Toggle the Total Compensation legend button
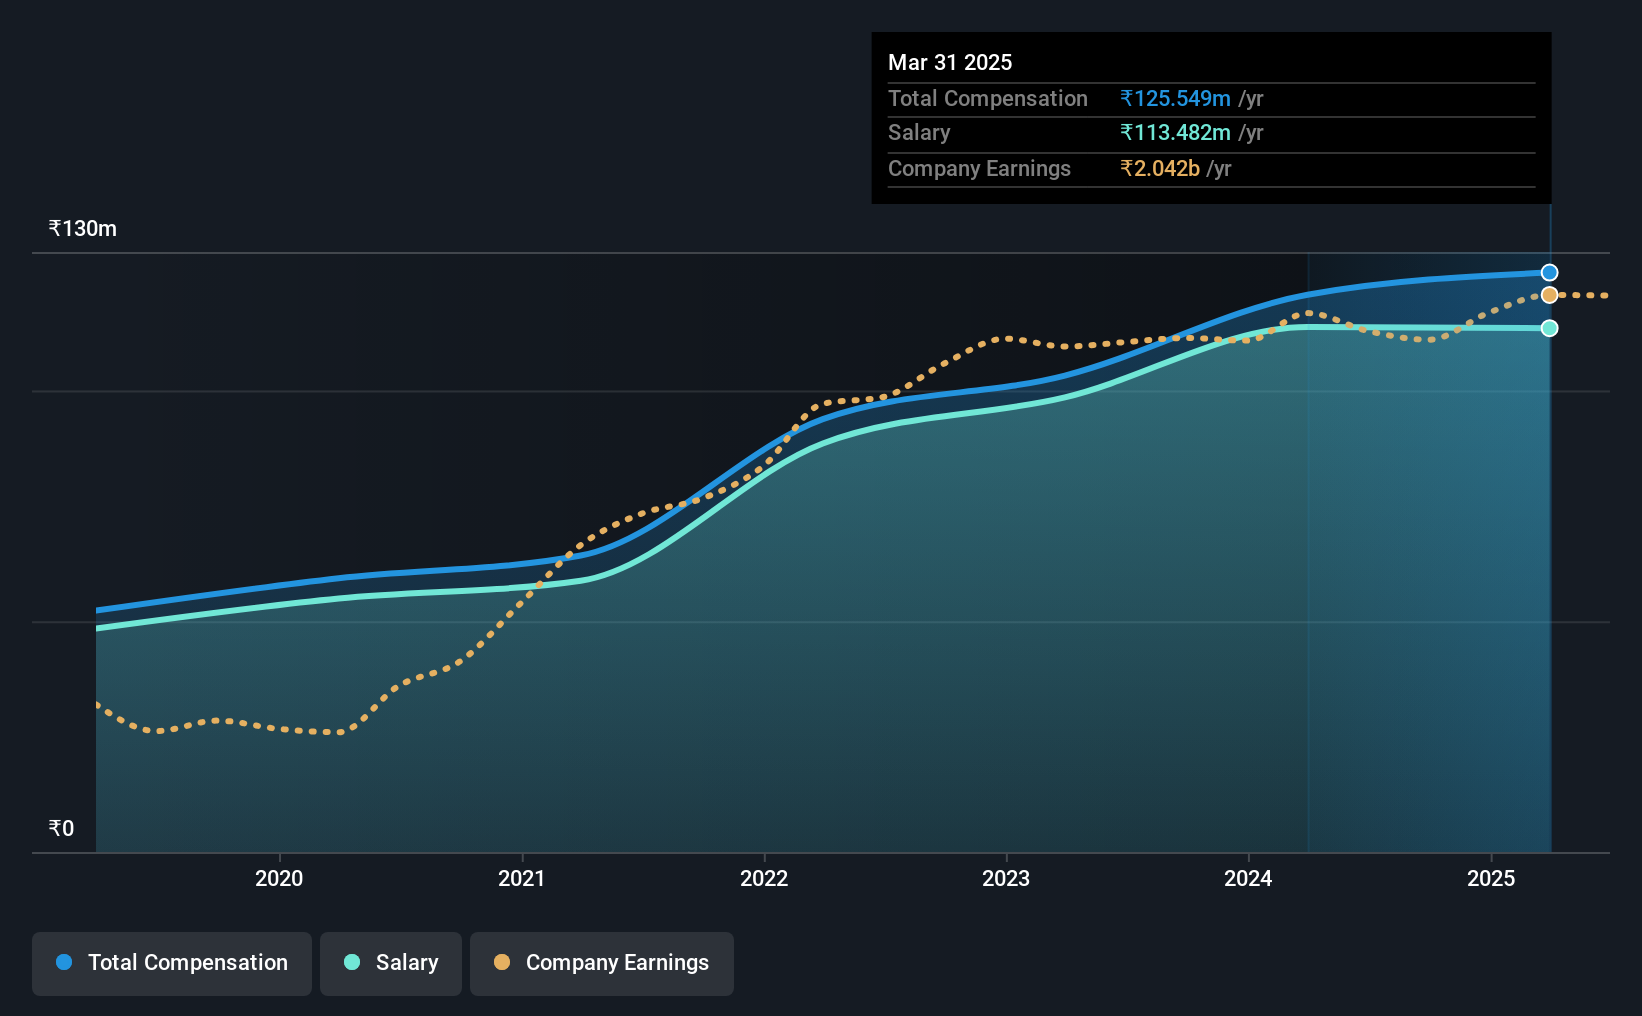1642x1016 pixels. click(171, 963)
